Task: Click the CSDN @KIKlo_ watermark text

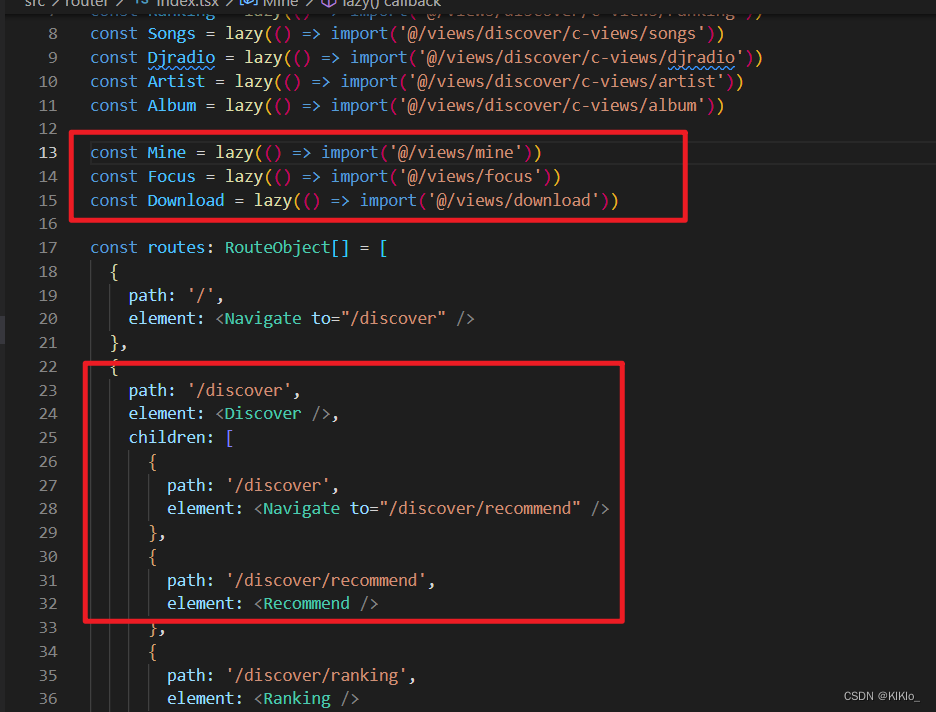Action: (884, 695)
